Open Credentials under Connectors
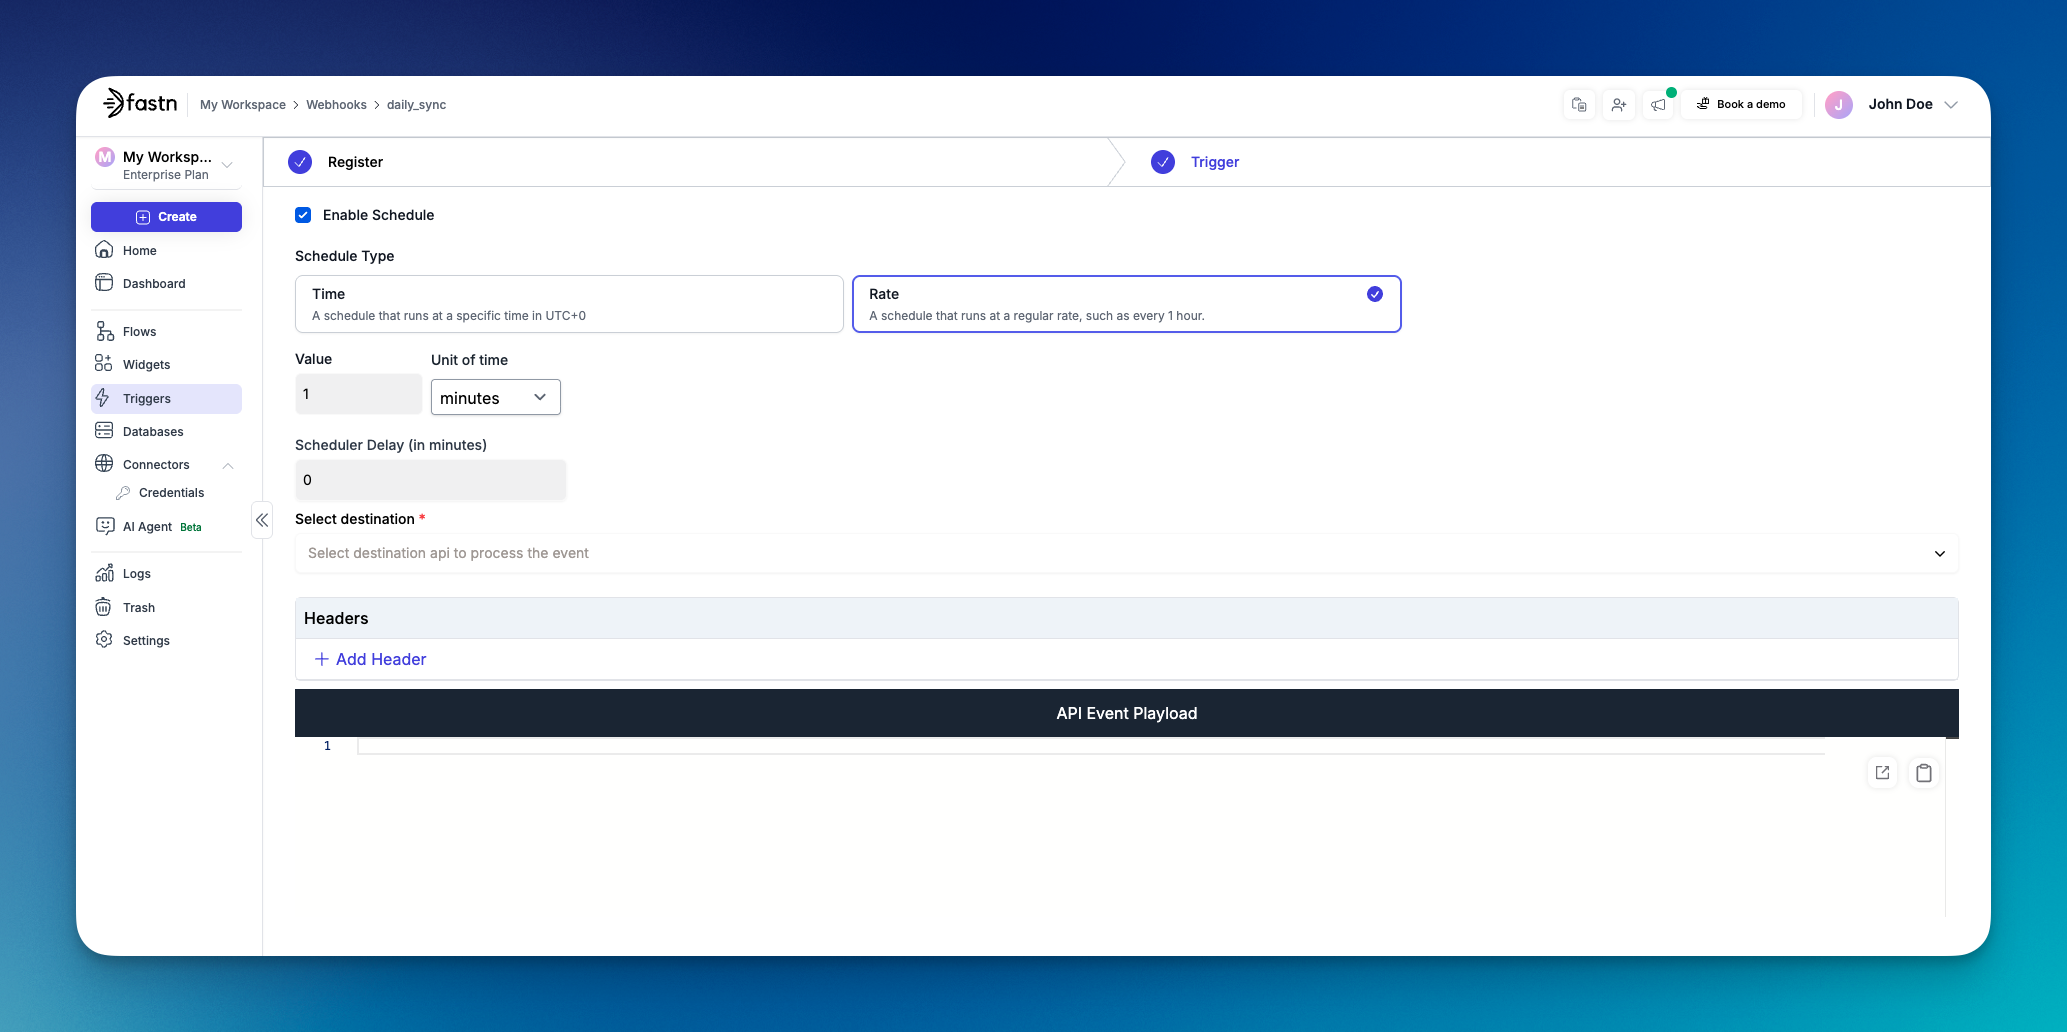 [171, 493]
